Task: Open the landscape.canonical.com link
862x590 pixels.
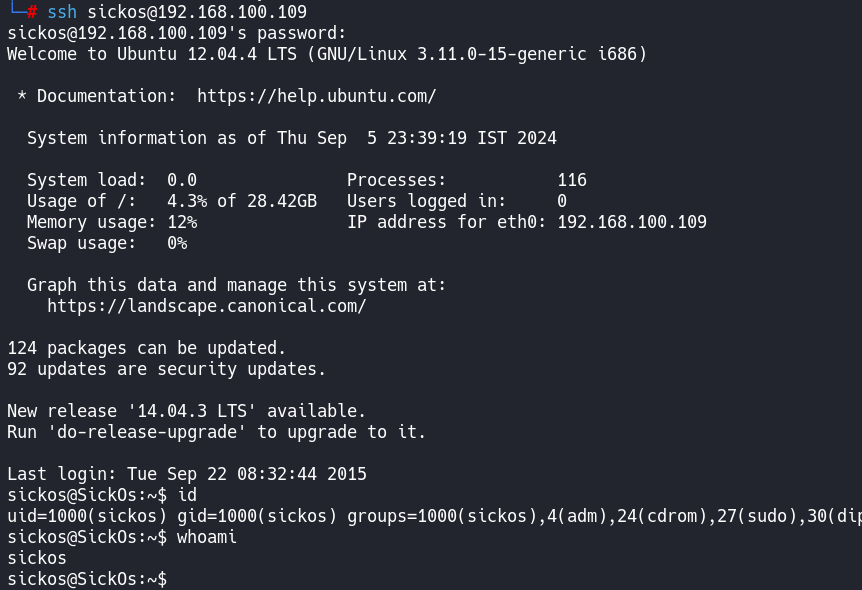Action: pyautogui.click(x=206, y=306)
